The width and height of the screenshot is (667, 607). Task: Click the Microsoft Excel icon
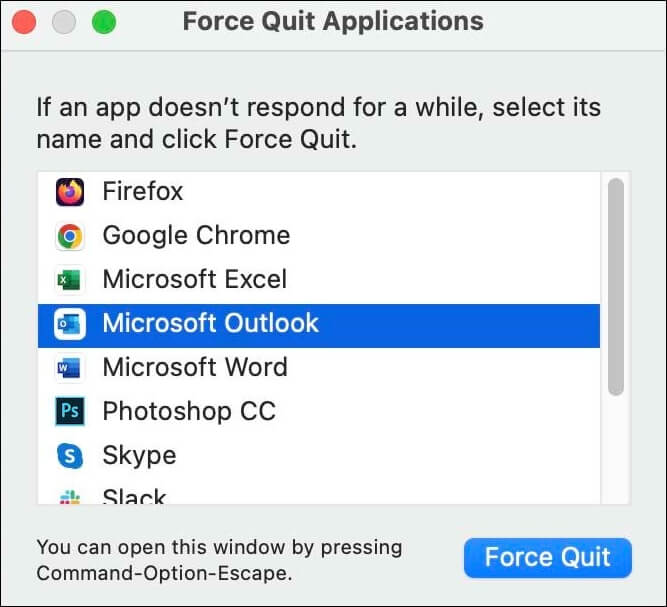(x=69, y=280)
